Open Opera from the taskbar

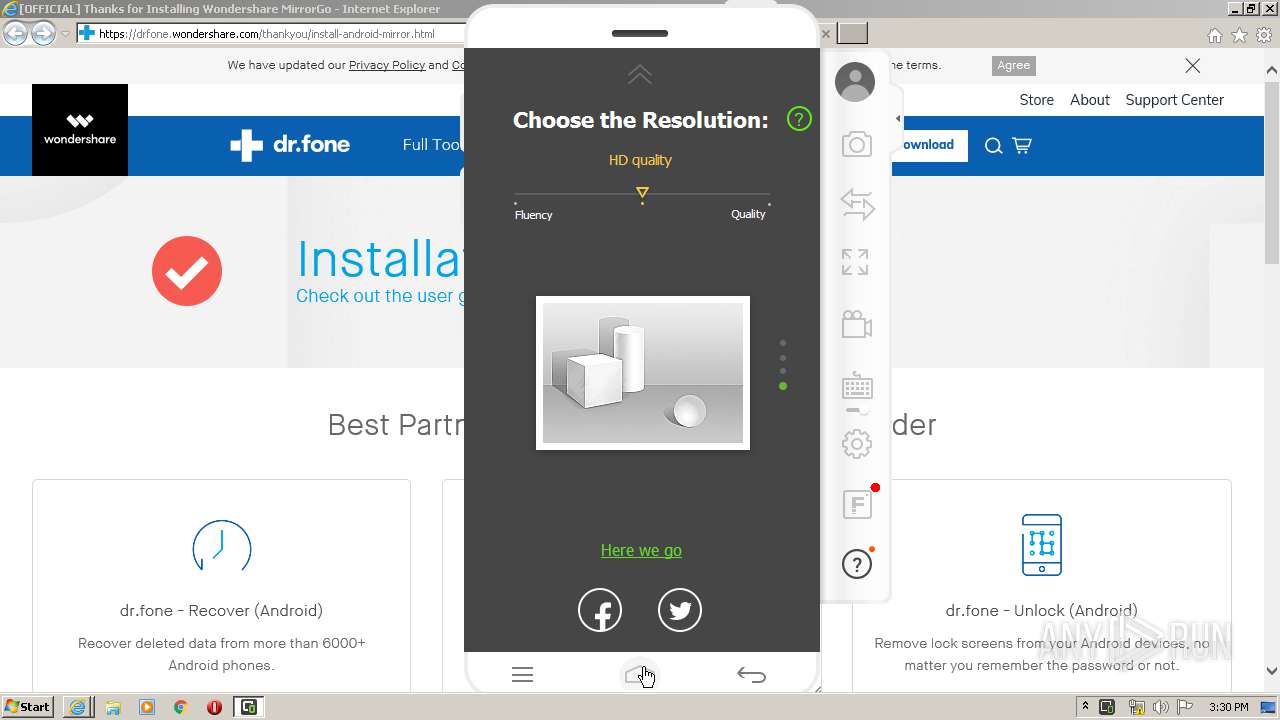click(214, 707)
